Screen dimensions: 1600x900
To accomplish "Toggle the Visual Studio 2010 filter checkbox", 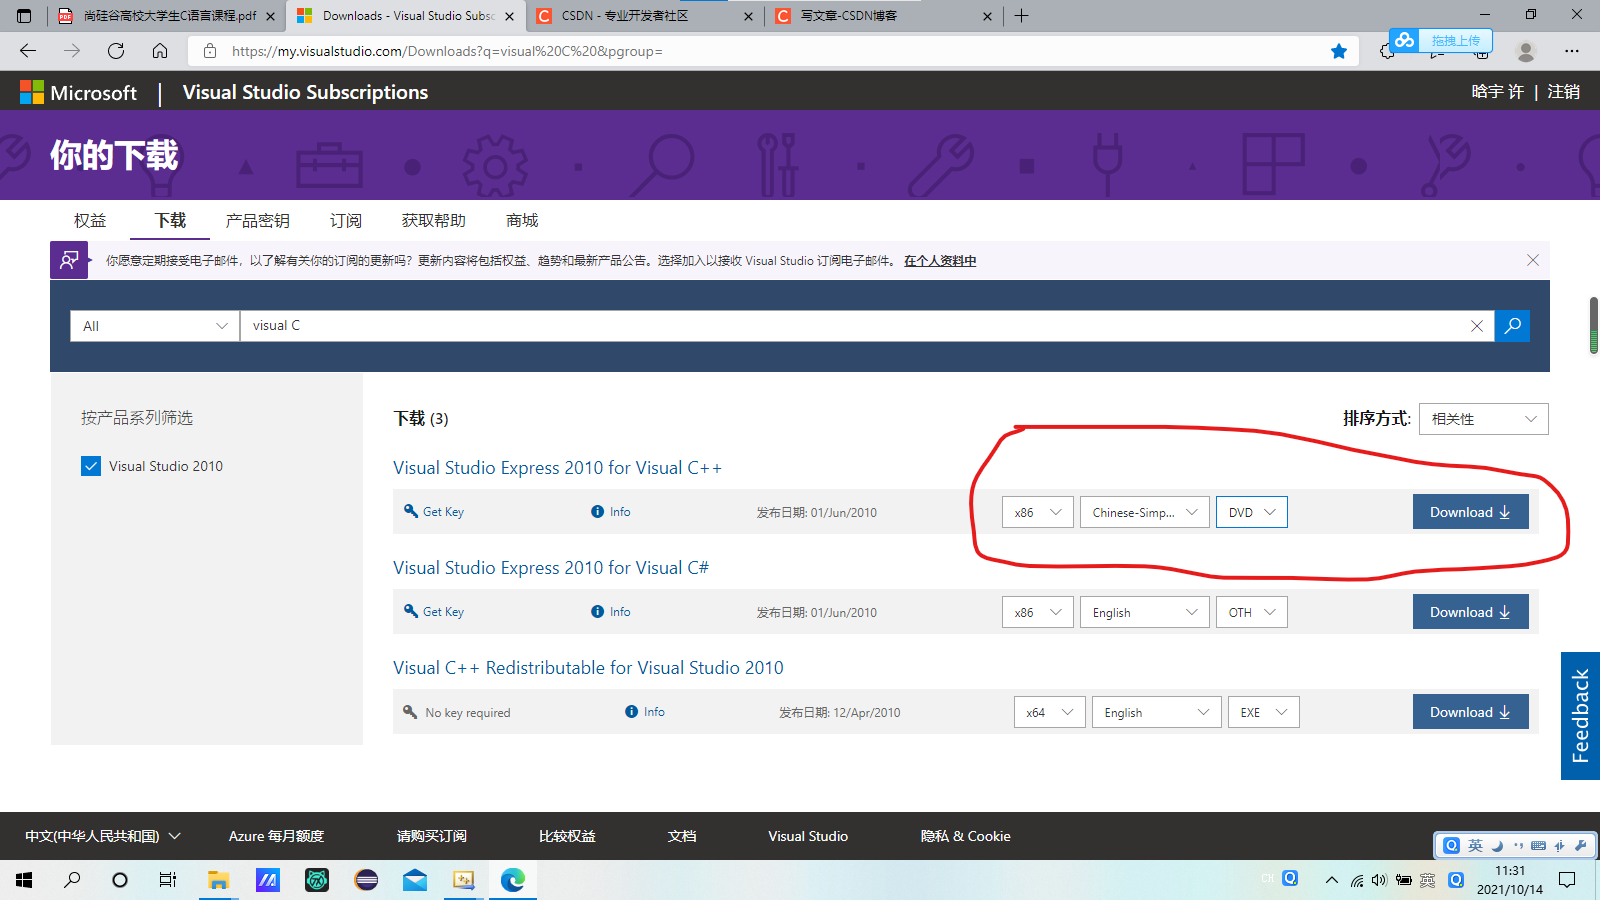I will point(91,465).
